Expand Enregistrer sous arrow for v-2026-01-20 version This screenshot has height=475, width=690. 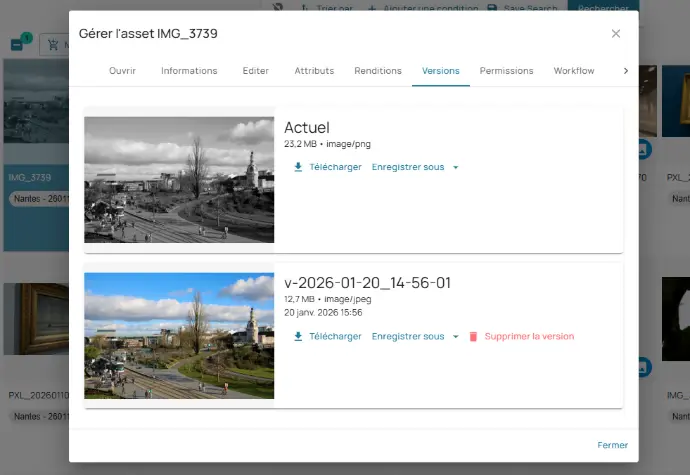pyautogui.click(x=456, y=337)
